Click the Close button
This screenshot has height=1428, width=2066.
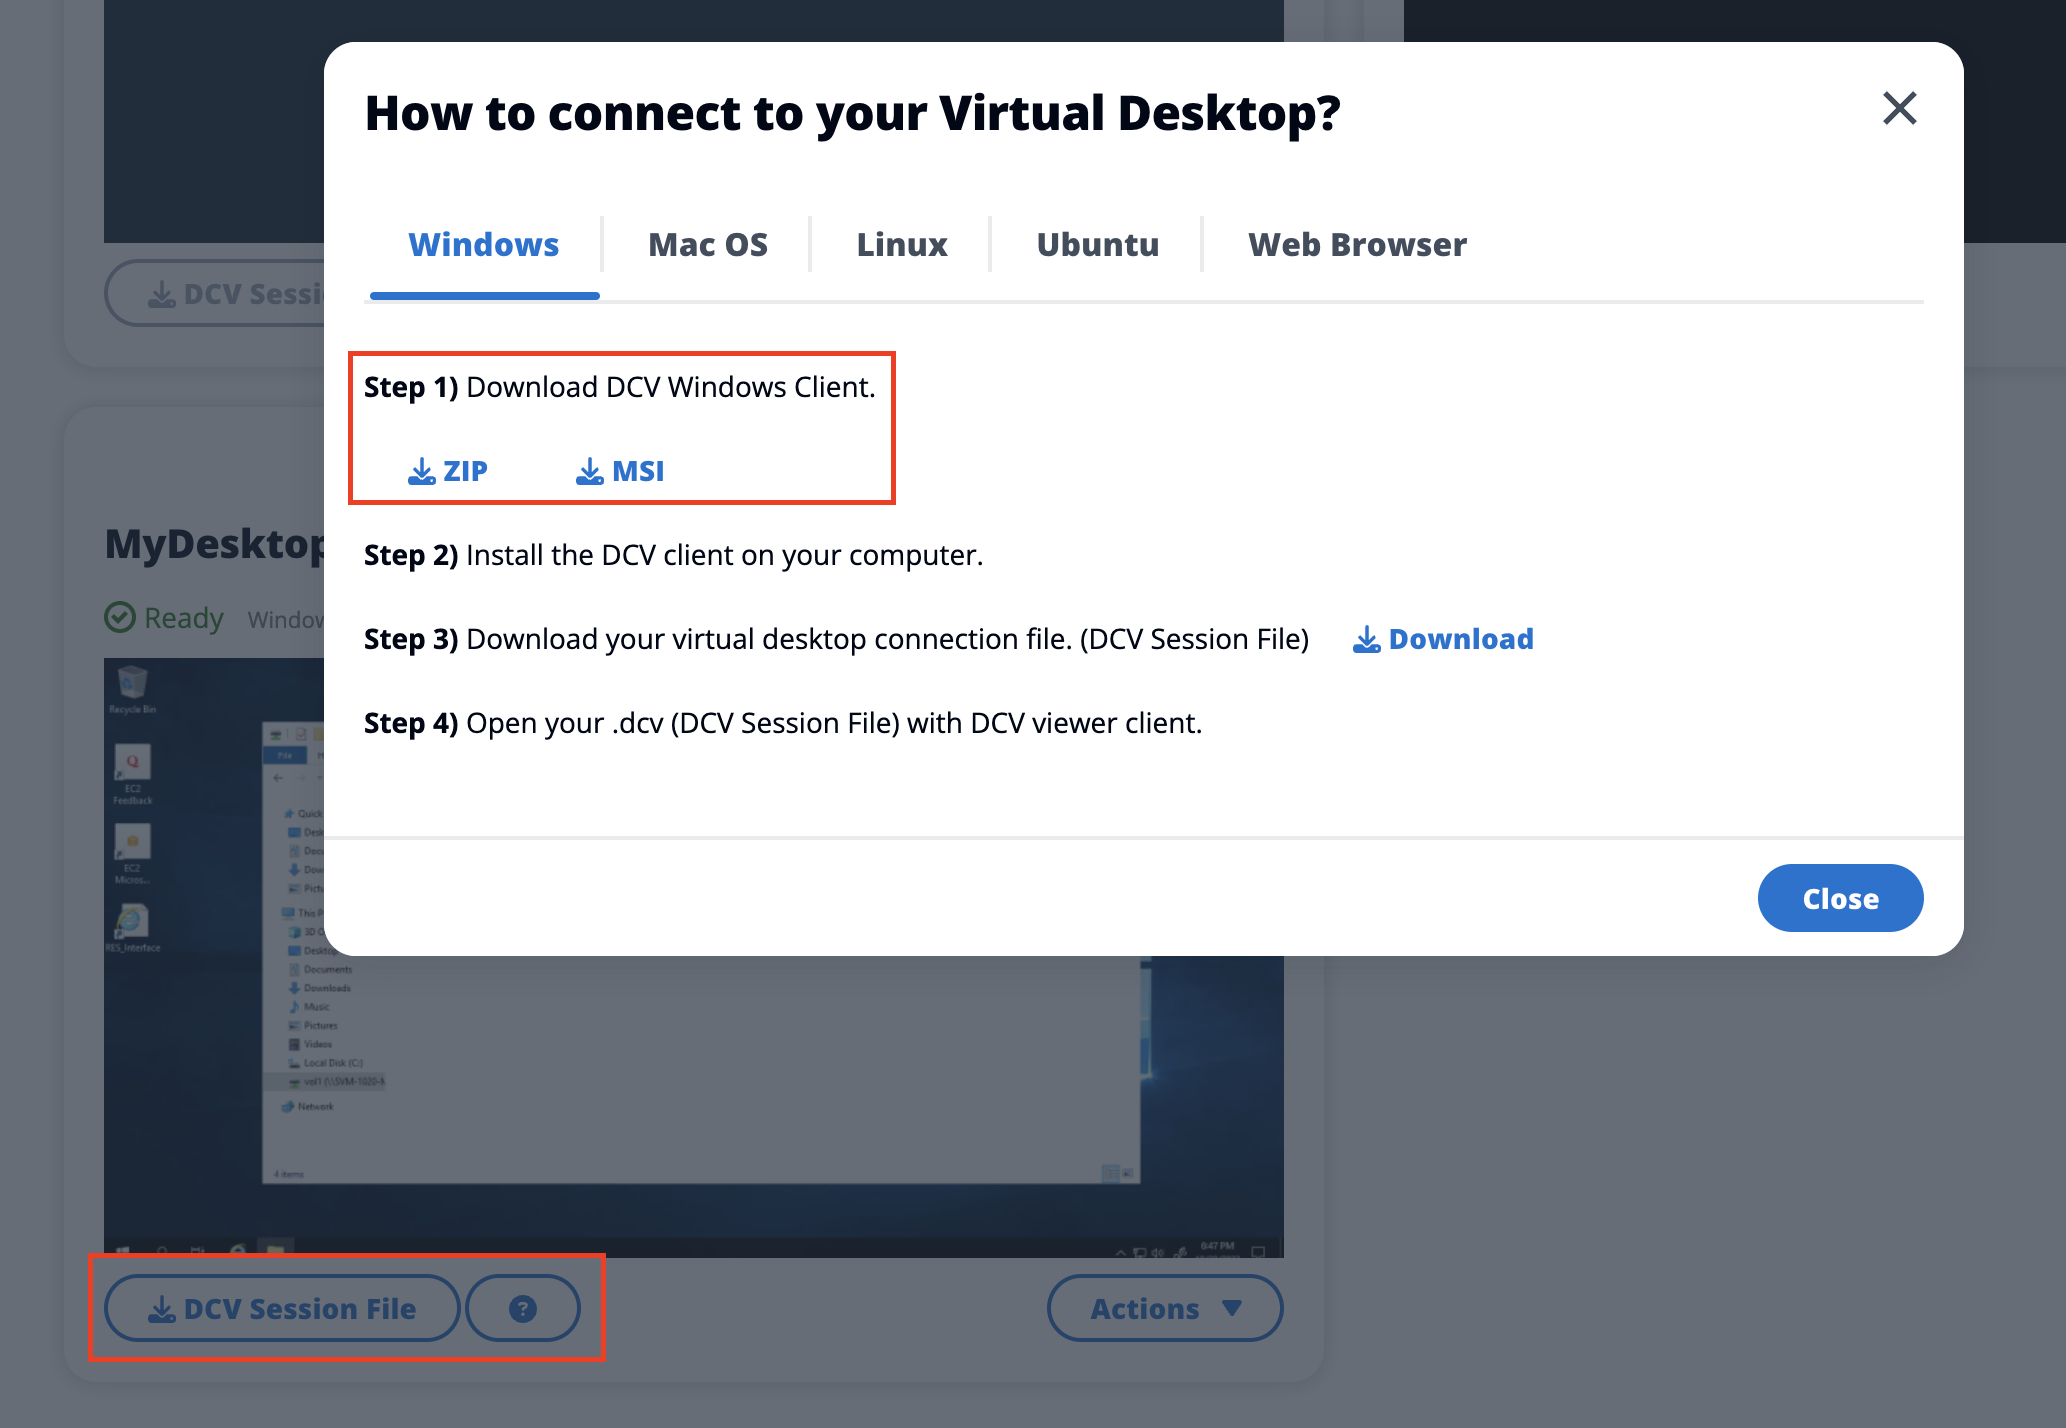(x=1839, y=897)
